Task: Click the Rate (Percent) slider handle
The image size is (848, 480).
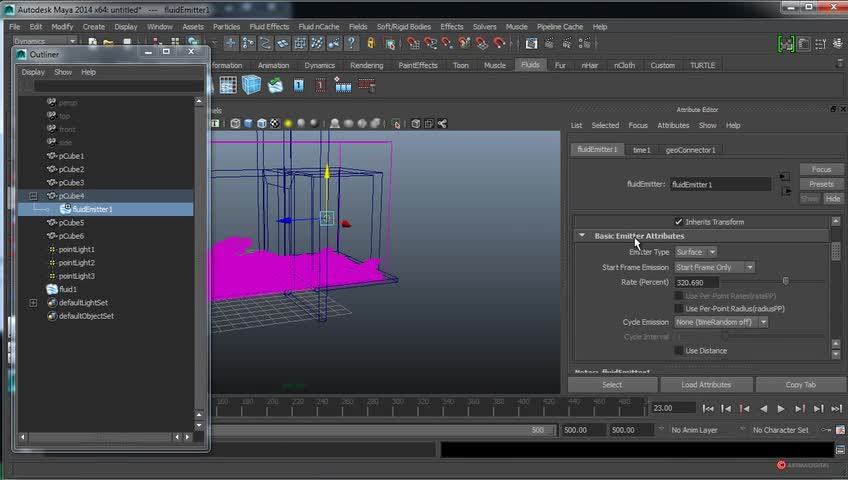Action: tap(785, 282)
